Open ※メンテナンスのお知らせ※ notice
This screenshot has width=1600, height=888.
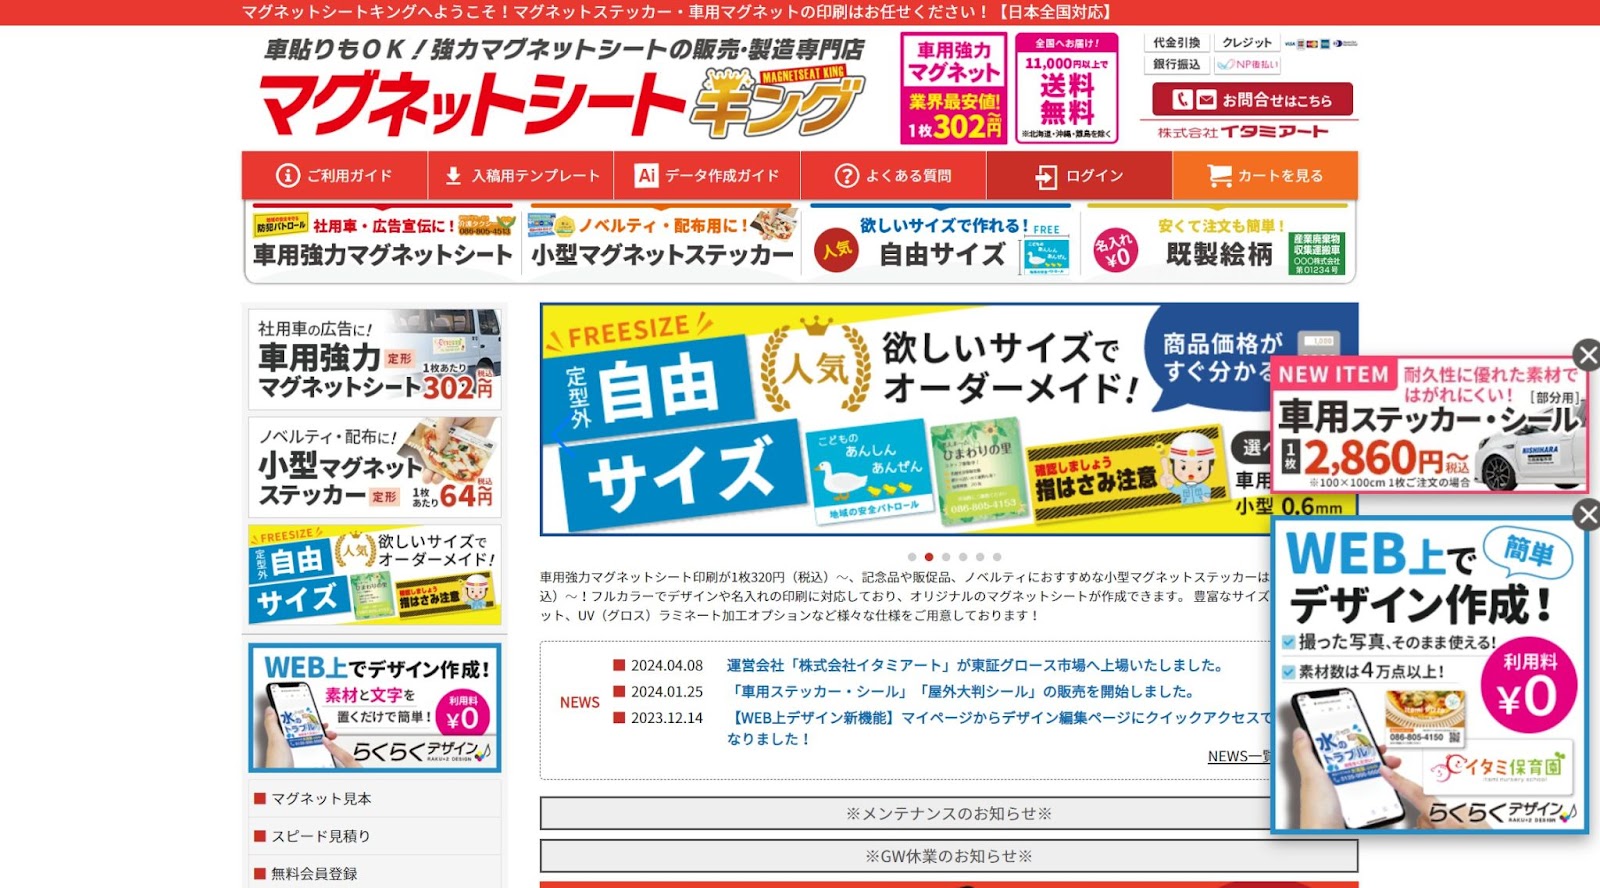click(x=949, y=813)
